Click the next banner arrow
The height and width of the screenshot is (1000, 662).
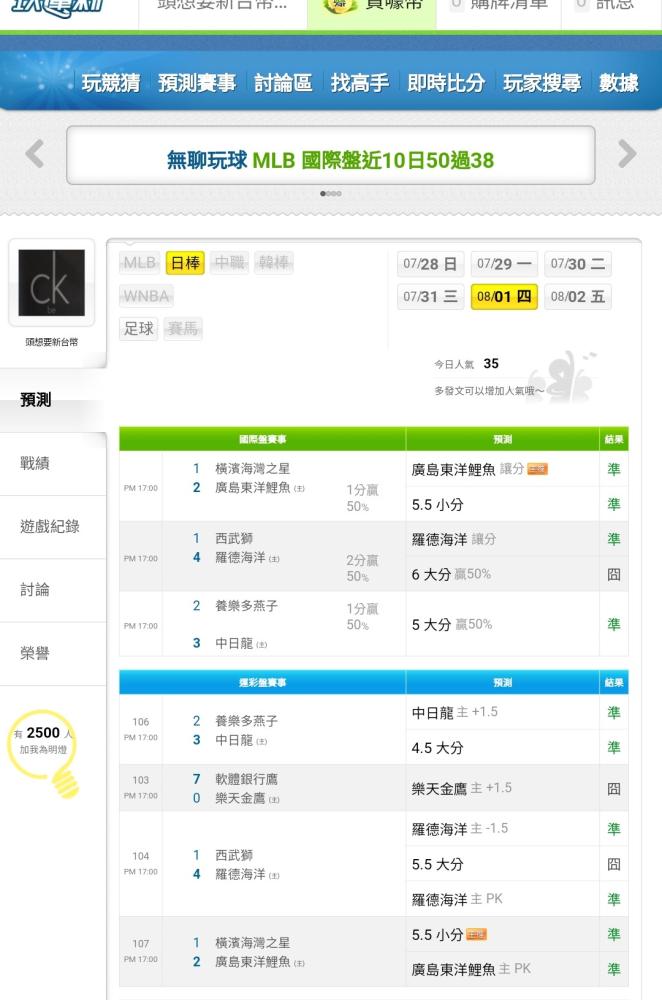coord(627,154)
